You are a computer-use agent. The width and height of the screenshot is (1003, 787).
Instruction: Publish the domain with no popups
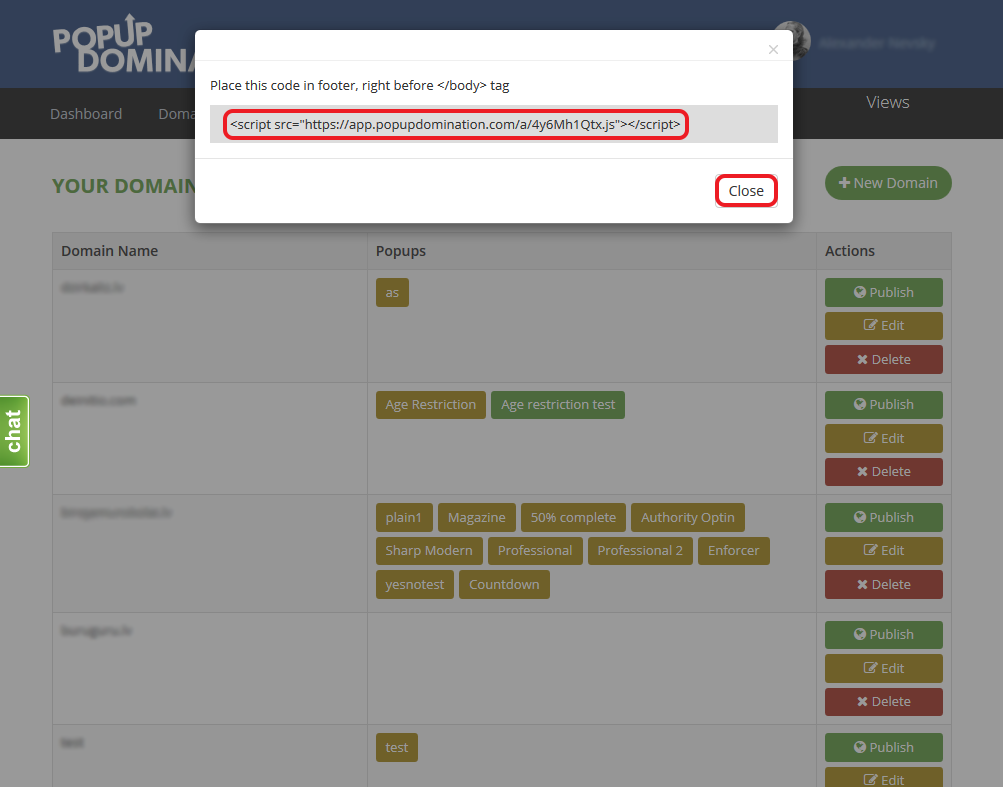tap(883, 635)
